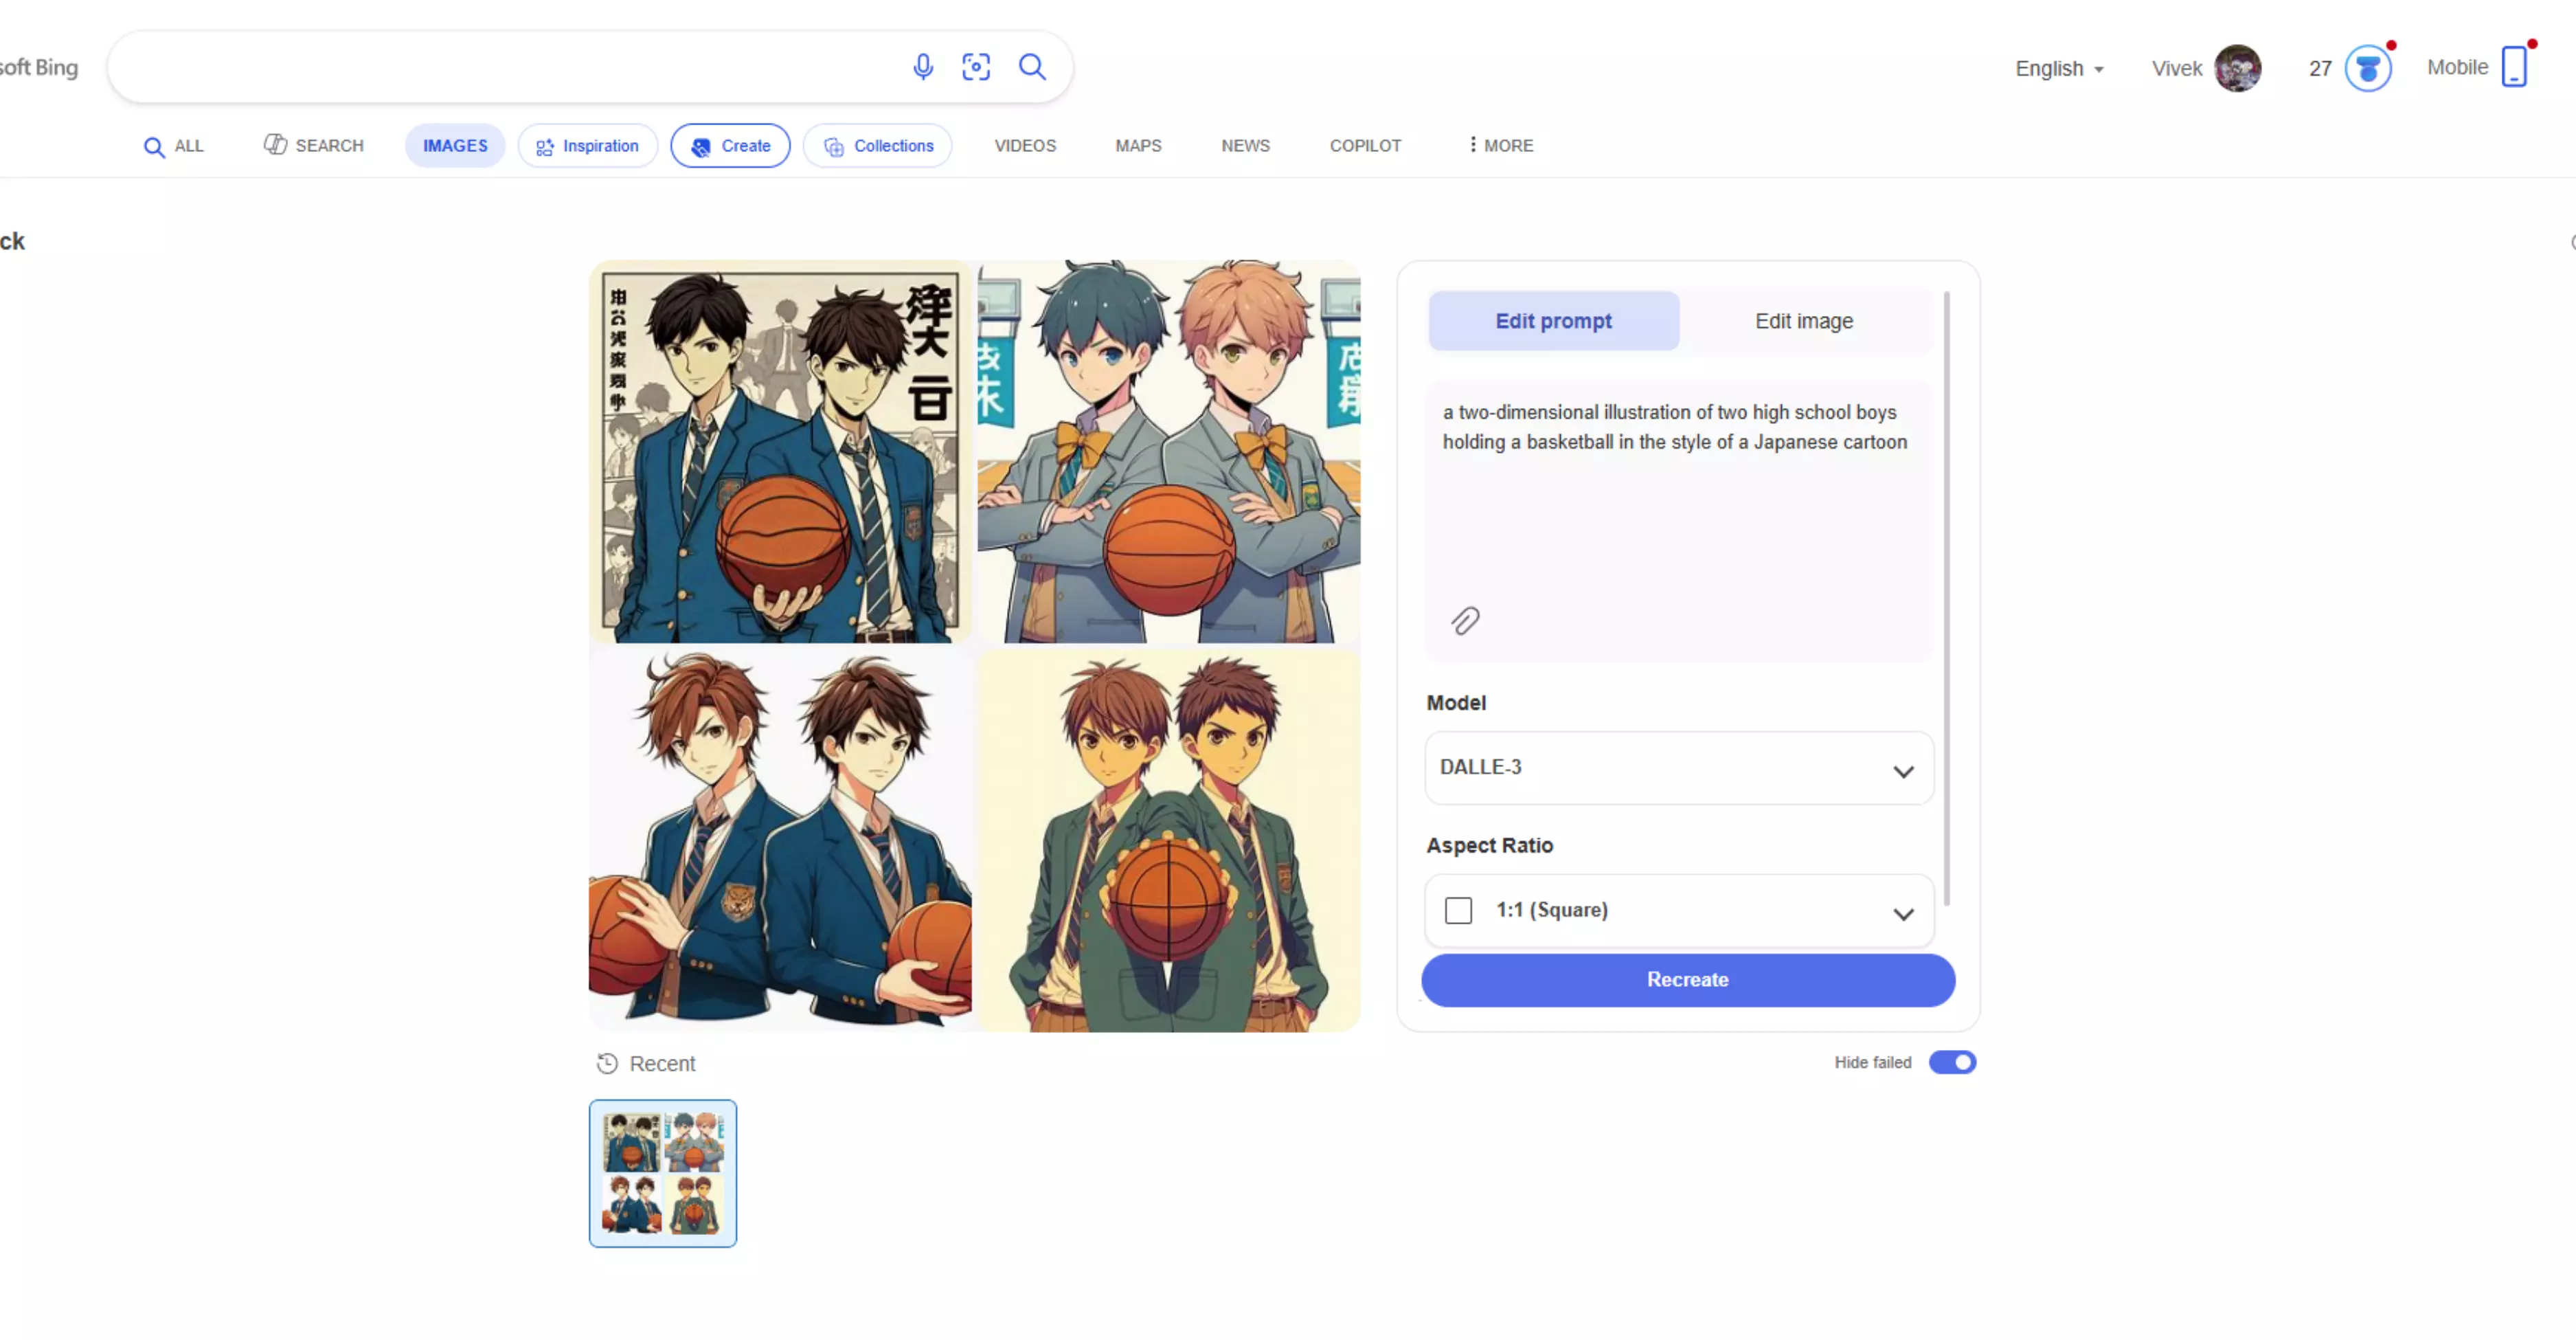Open the Collections button
The height and width of the screenshot is (1340, 2576).
877,146
